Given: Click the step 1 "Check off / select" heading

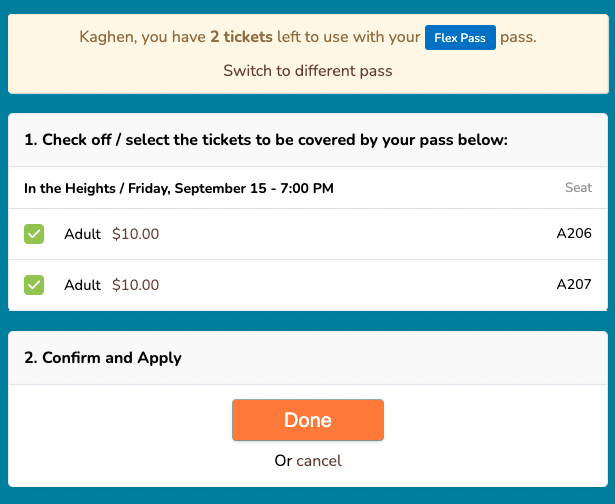Looking at the screenshot, I should pyautogui.click(x=266, y=140).
